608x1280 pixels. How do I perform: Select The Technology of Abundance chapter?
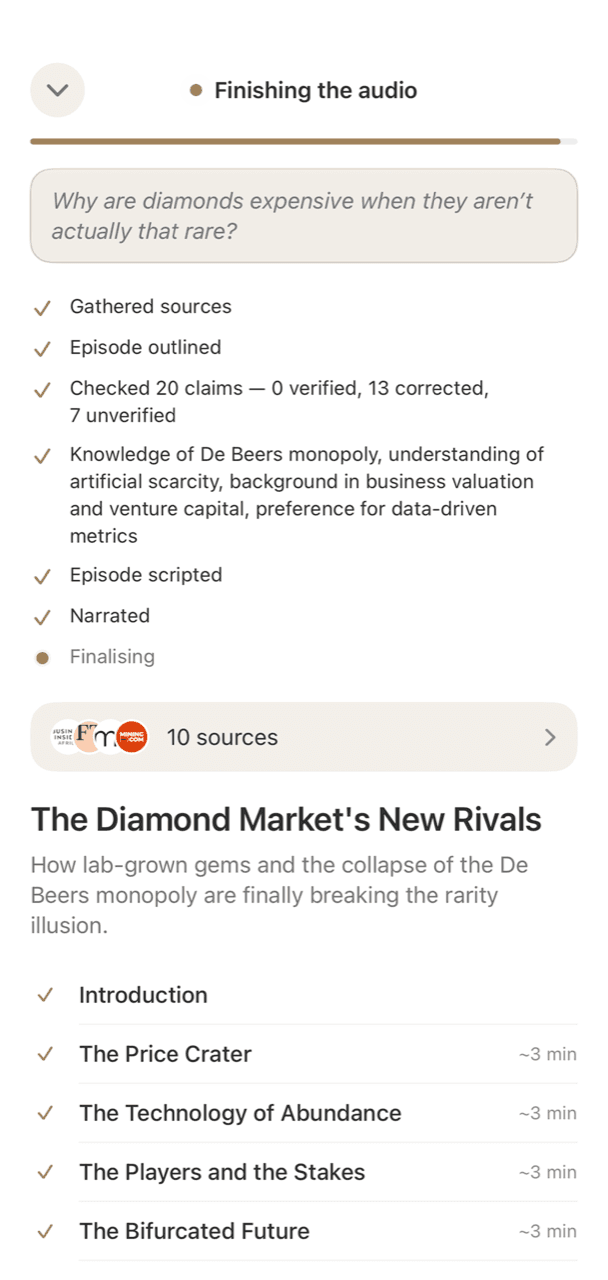click(x=304, y=1113)
